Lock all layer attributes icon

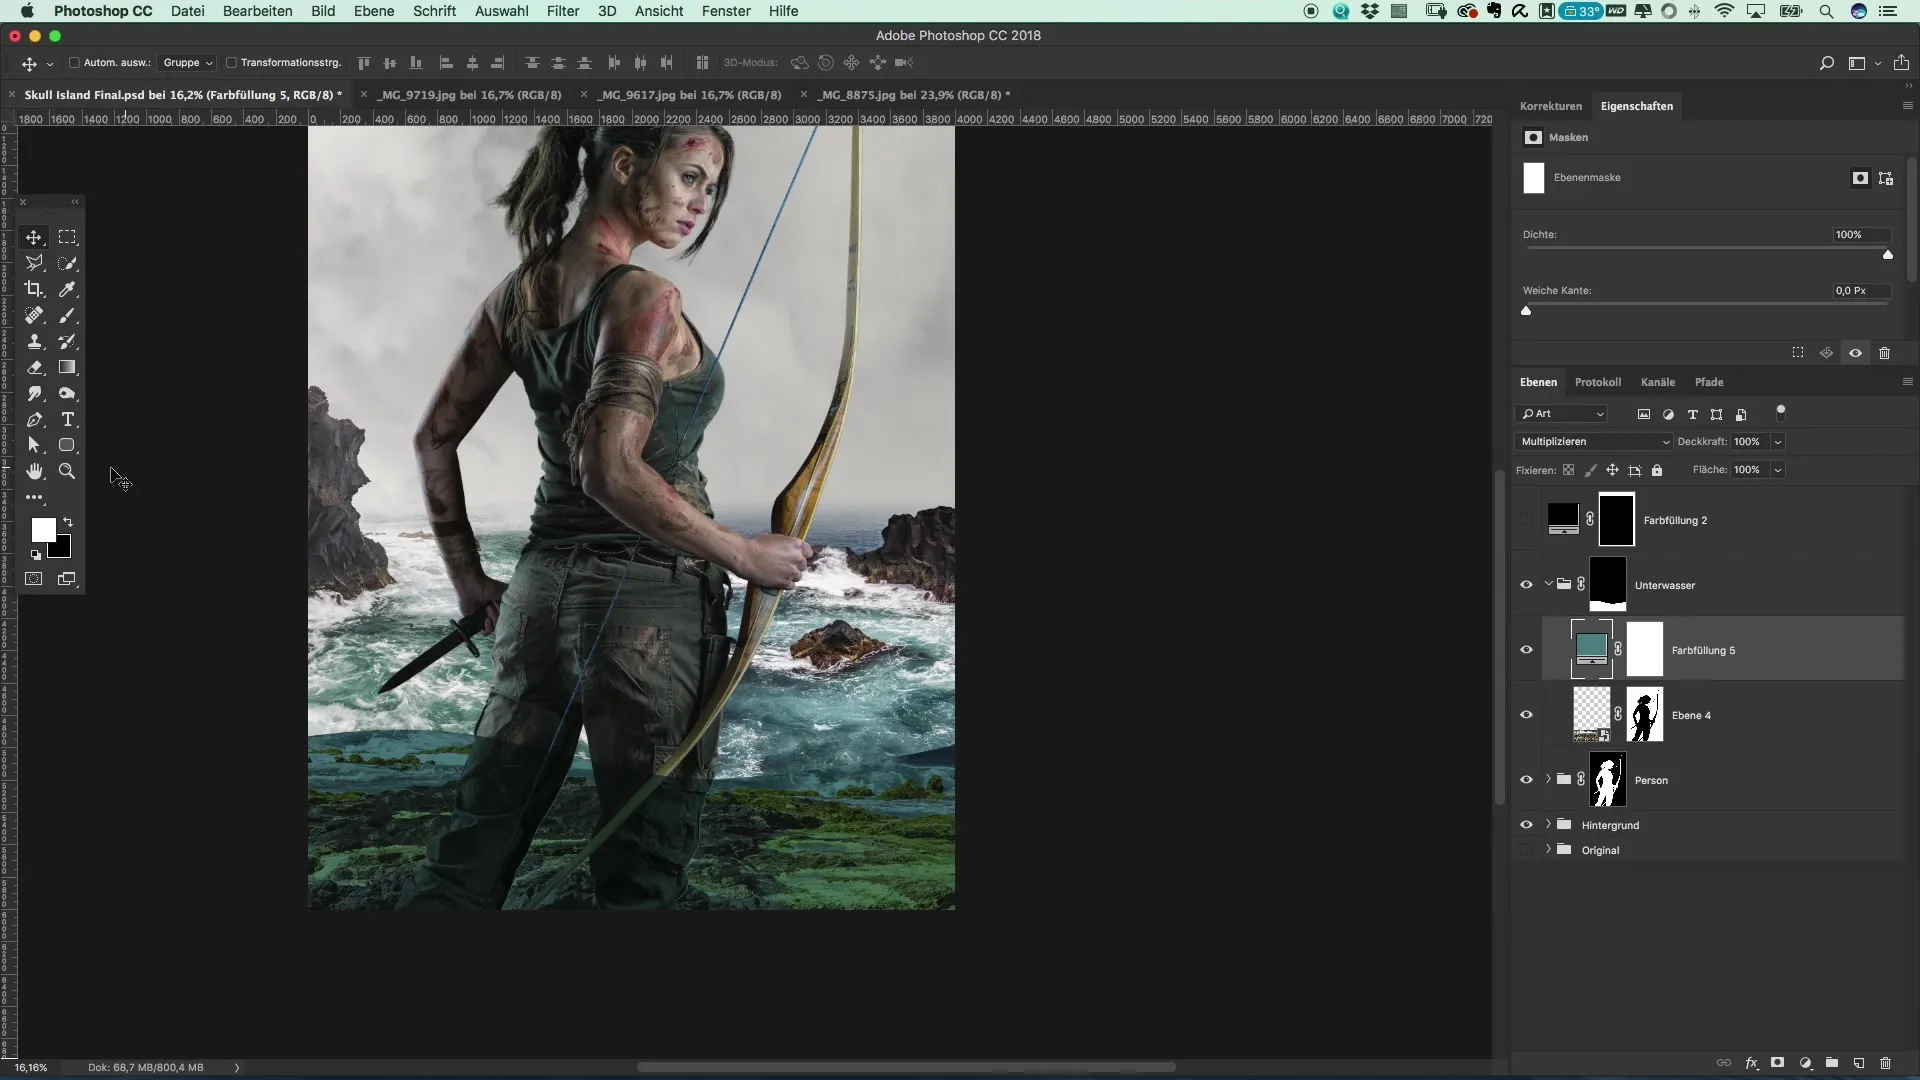pos(1657,470)
